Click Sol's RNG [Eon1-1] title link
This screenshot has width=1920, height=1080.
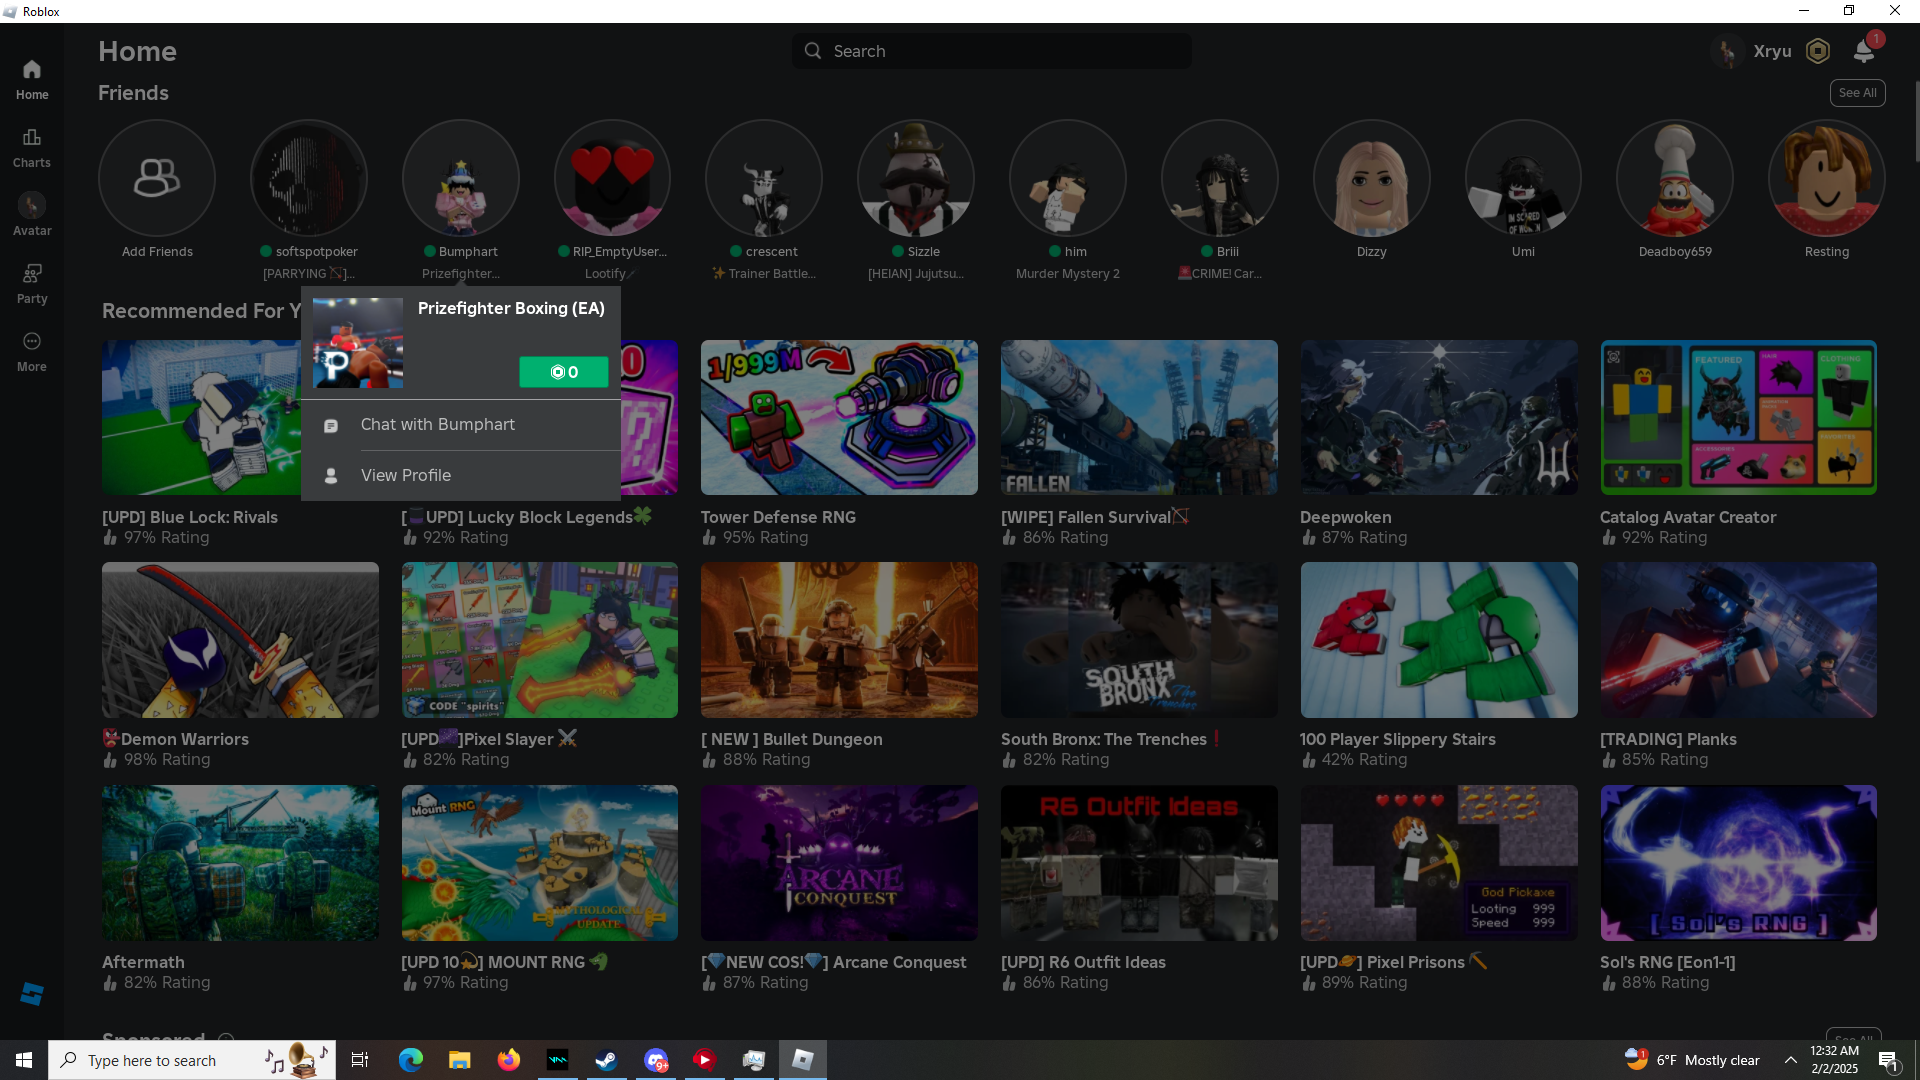[x=1667, y=962]
